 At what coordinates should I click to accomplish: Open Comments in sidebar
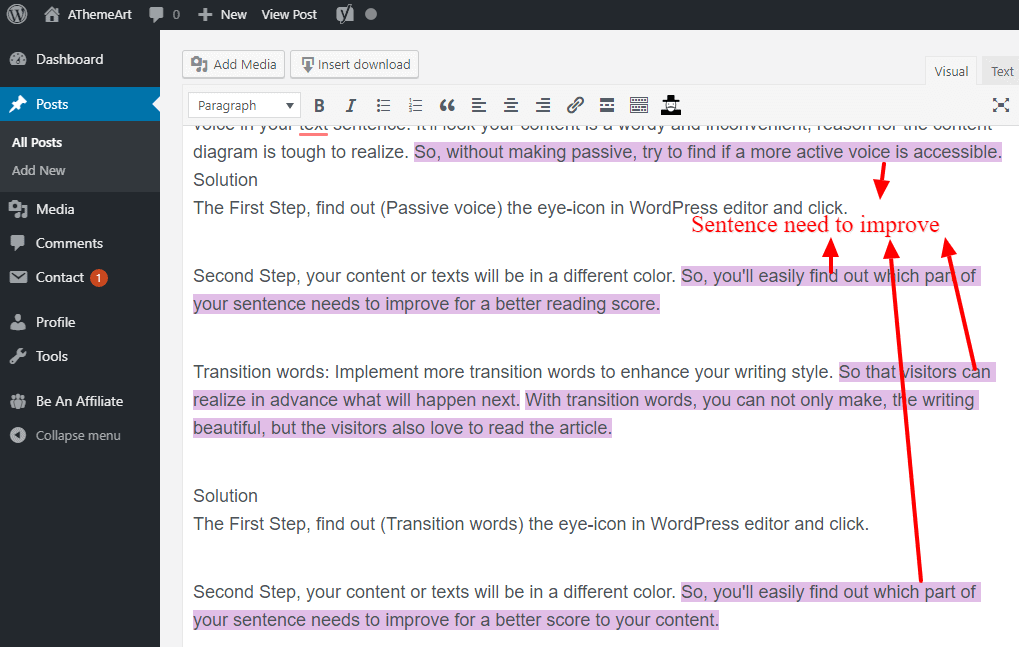[x=69, y=243]
